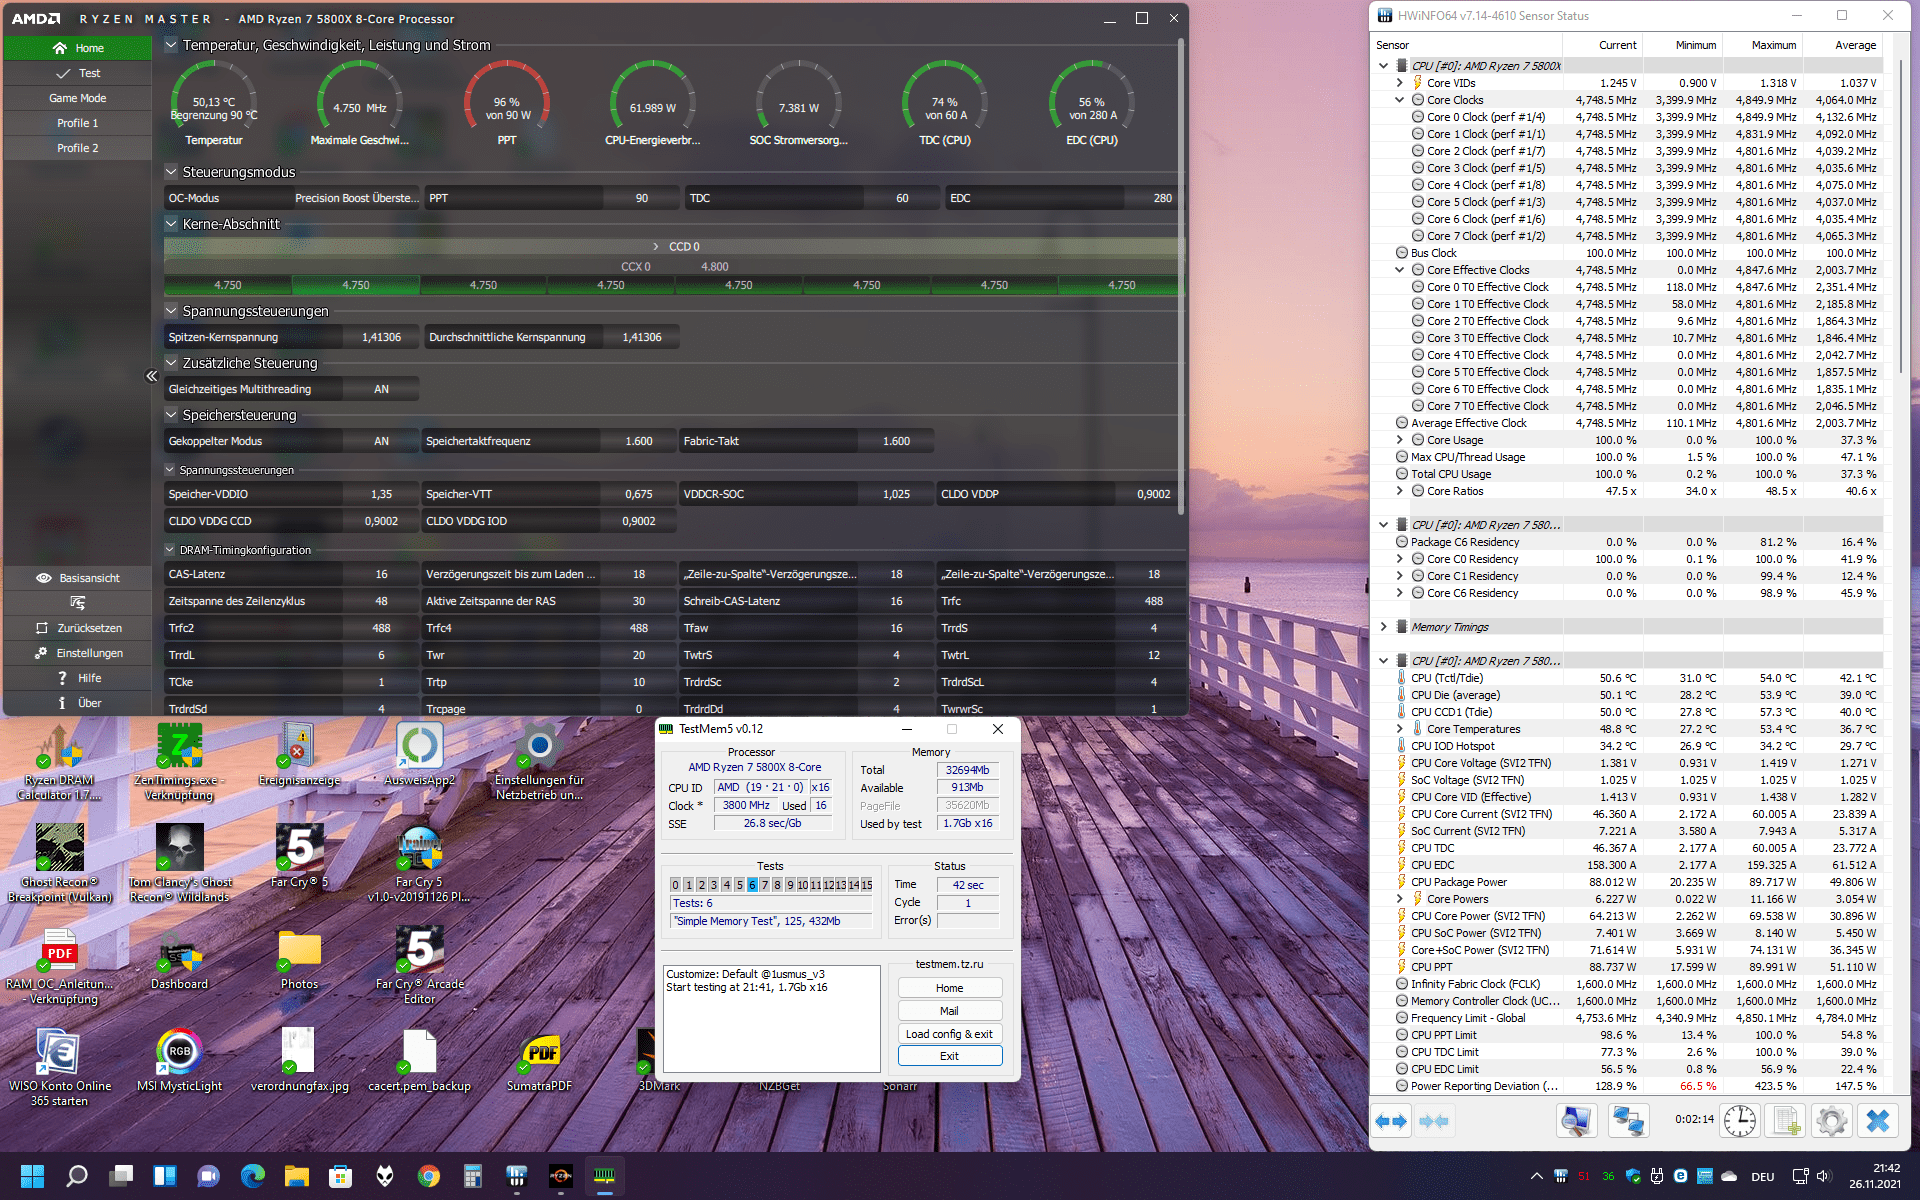Launch AusweisApp2 from desktop
This screenshot has height=1200, width=1920.
coord(419,755)
